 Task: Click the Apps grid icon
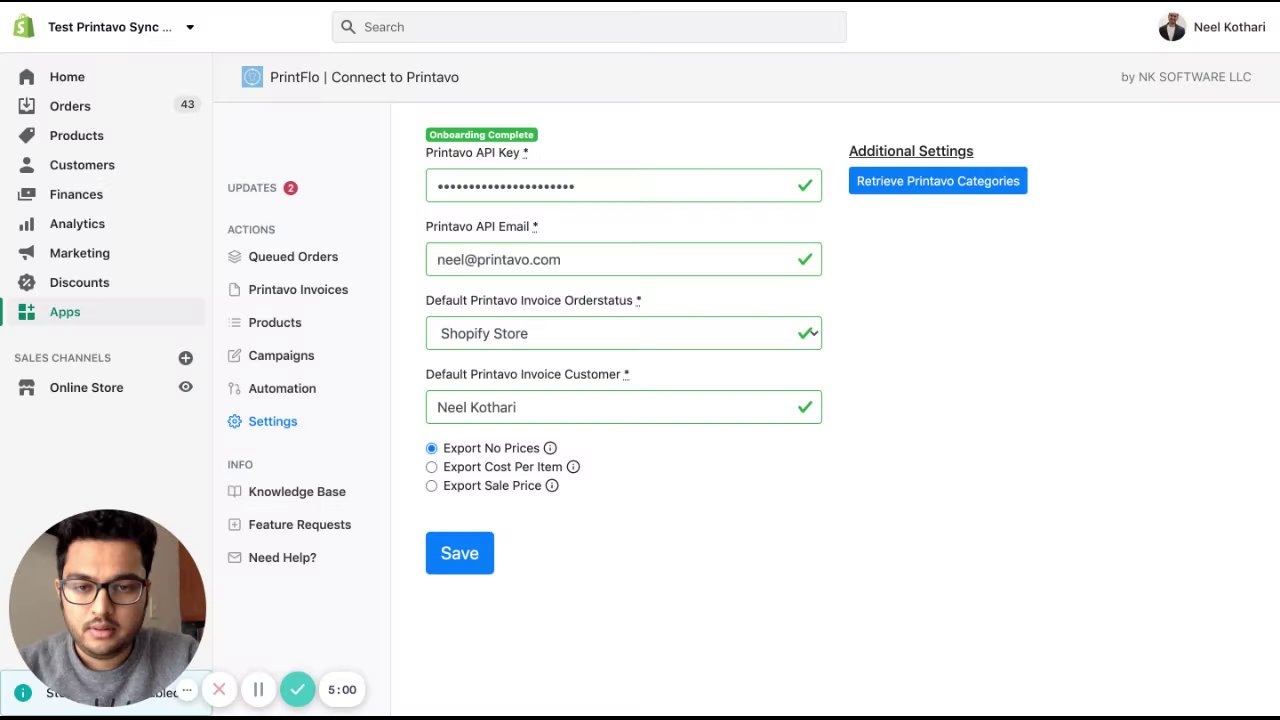pyautogui.click(x=27, y=312)
